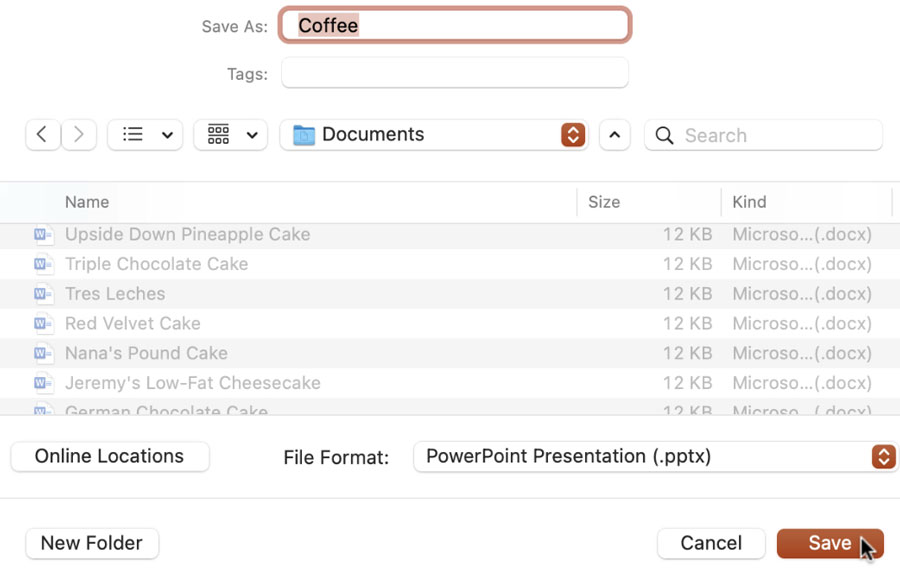Image resolution: width=900 pixels, height=577 pixels.
Task: Click into the Tags field
Action: (455, 73)
